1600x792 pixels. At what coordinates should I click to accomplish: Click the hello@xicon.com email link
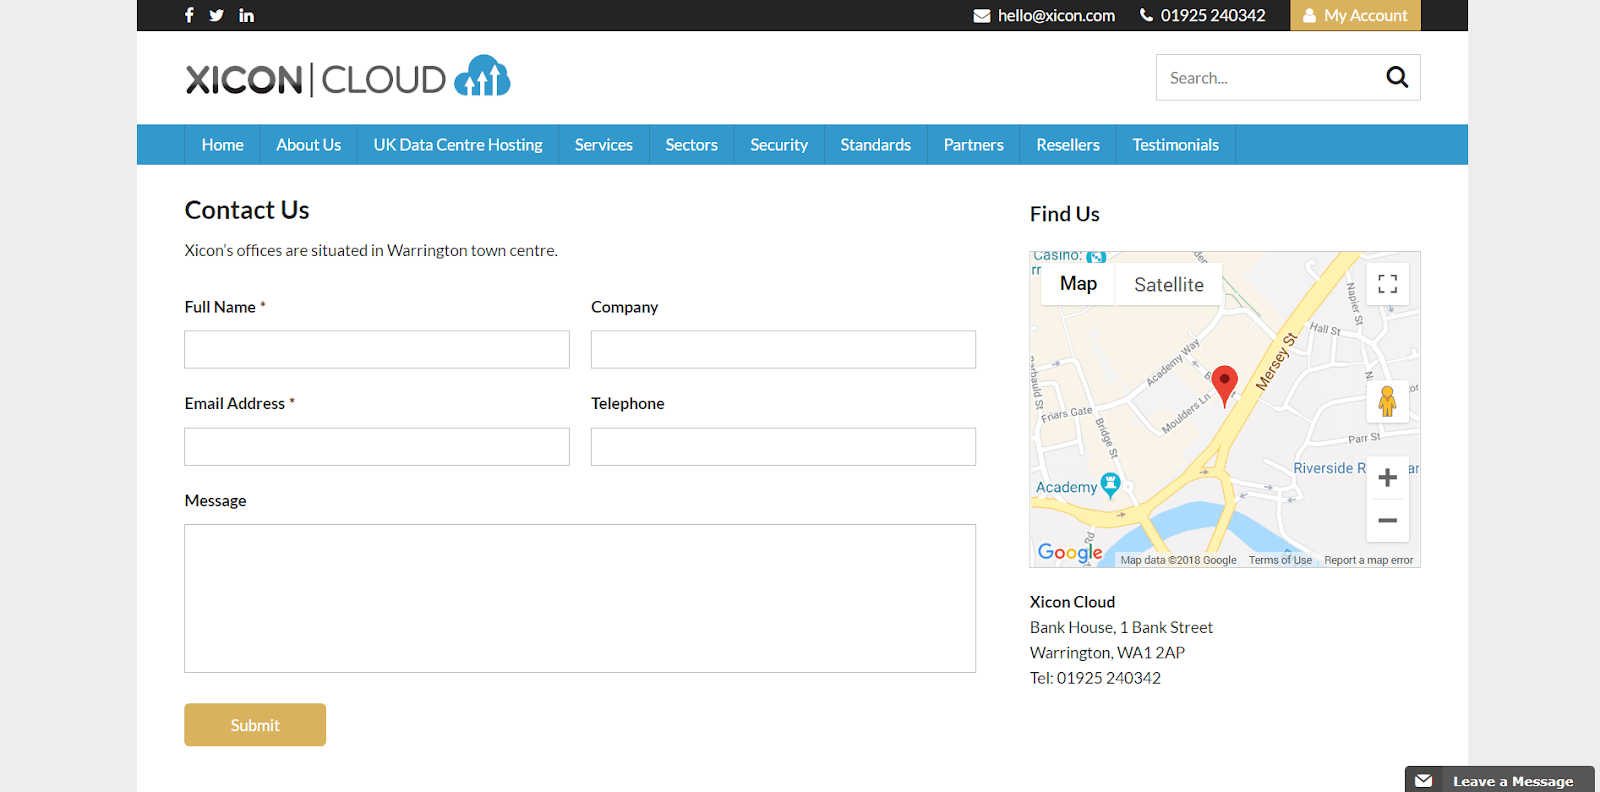point(1056,16)
